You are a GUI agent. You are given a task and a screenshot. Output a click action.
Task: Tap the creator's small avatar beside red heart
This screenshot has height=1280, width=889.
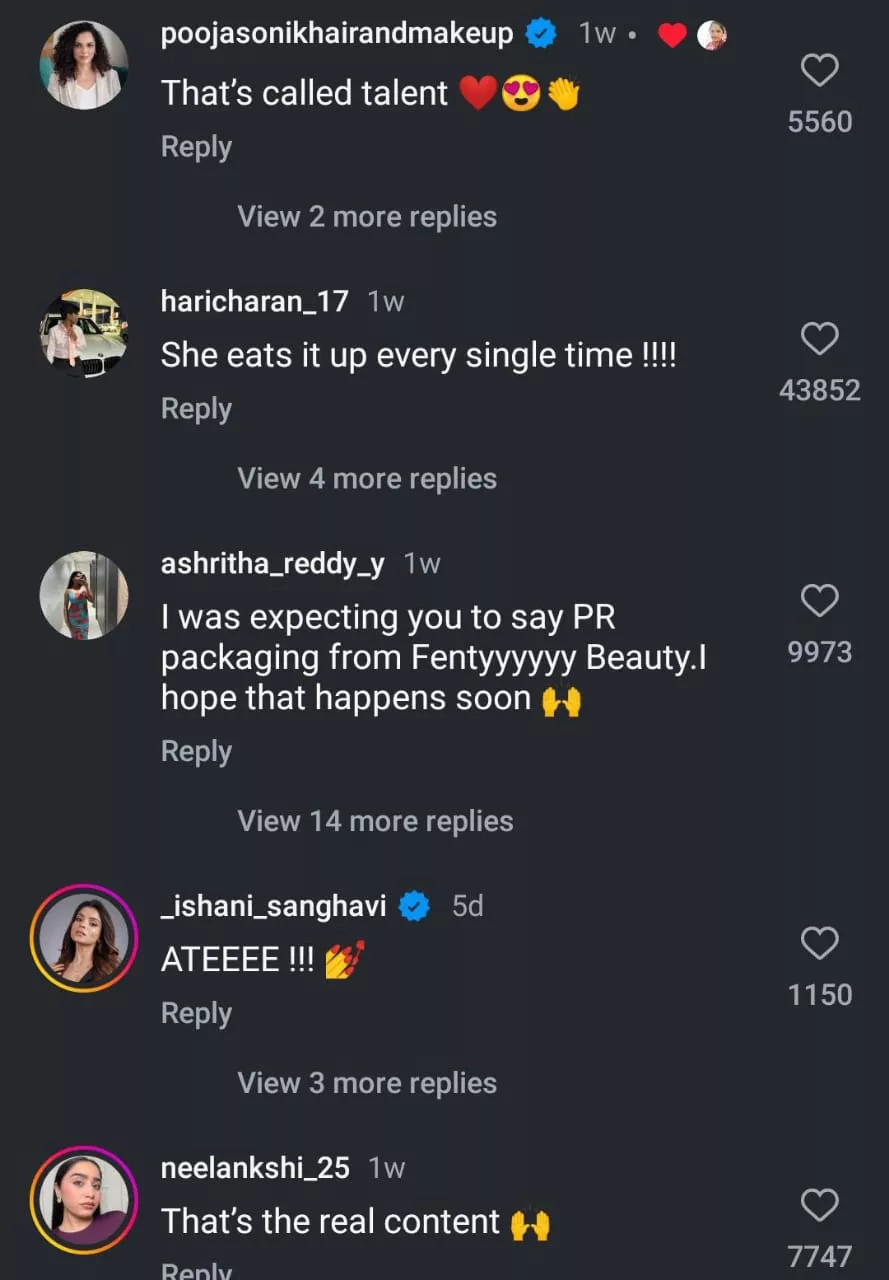pyautogui.click(x=712, y=35)
